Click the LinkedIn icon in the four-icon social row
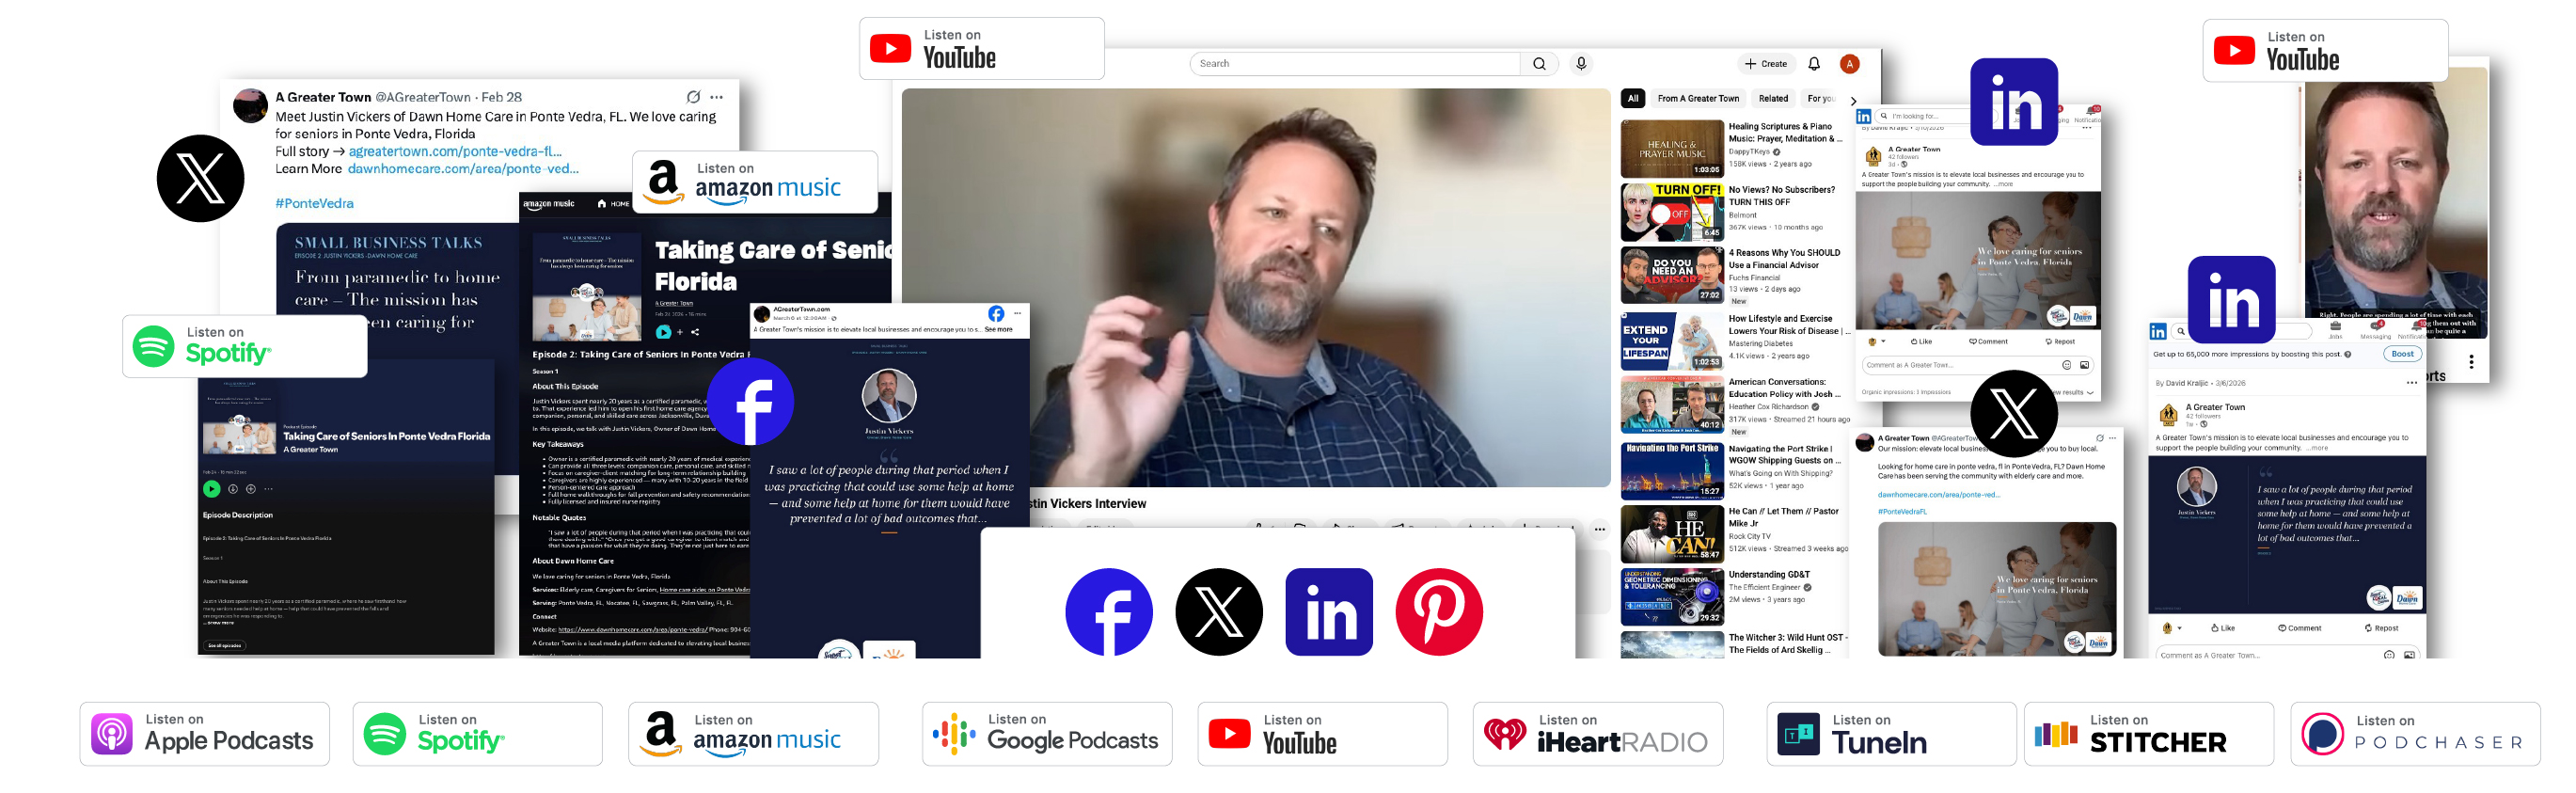Viewport: 2576px width, 793px height. tap(1329, 611)
